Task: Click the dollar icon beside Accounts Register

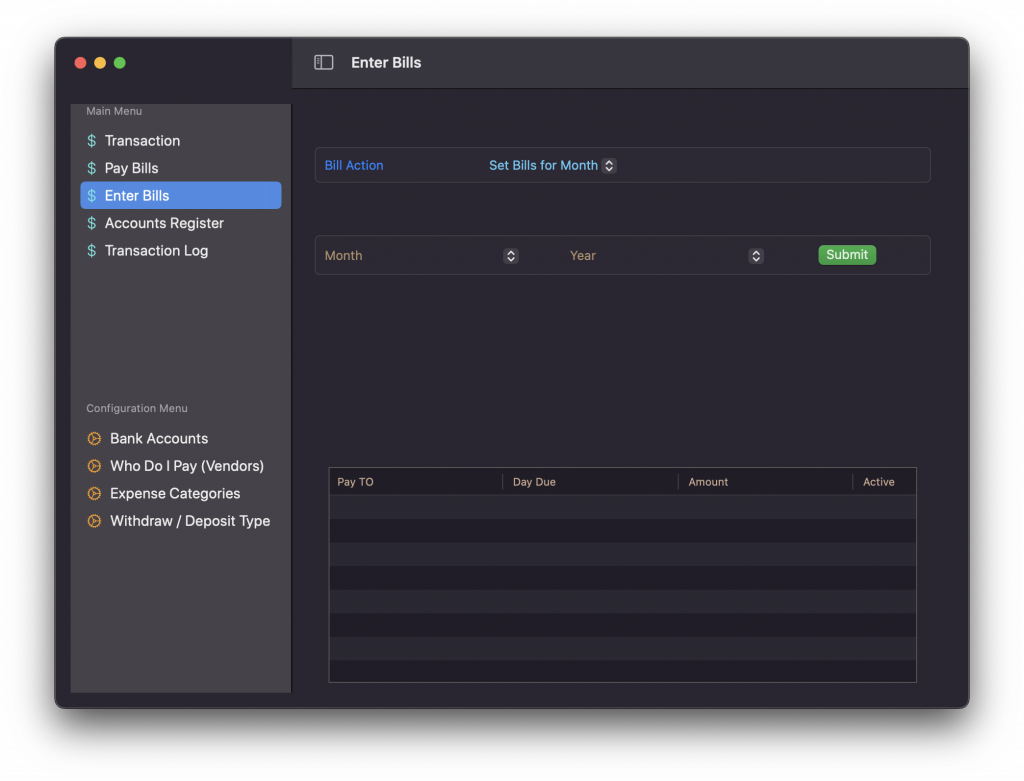Action: click(92, 223)
